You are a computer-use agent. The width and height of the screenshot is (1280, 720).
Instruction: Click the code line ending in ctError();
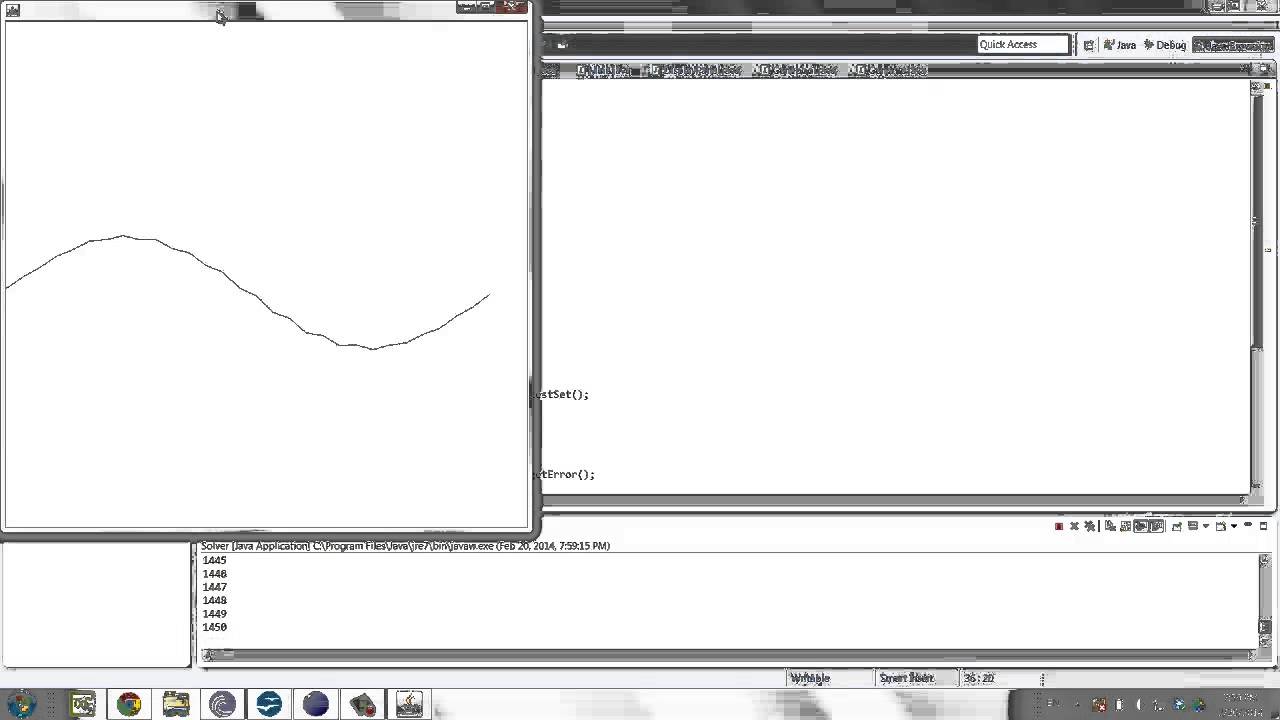565,474
